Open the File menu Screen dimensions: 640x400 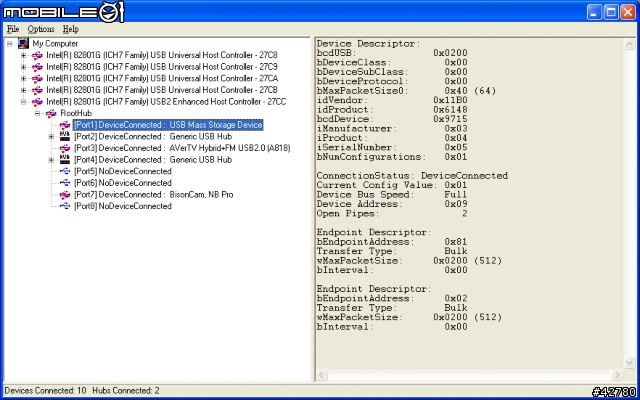click(x=13, y=29)
